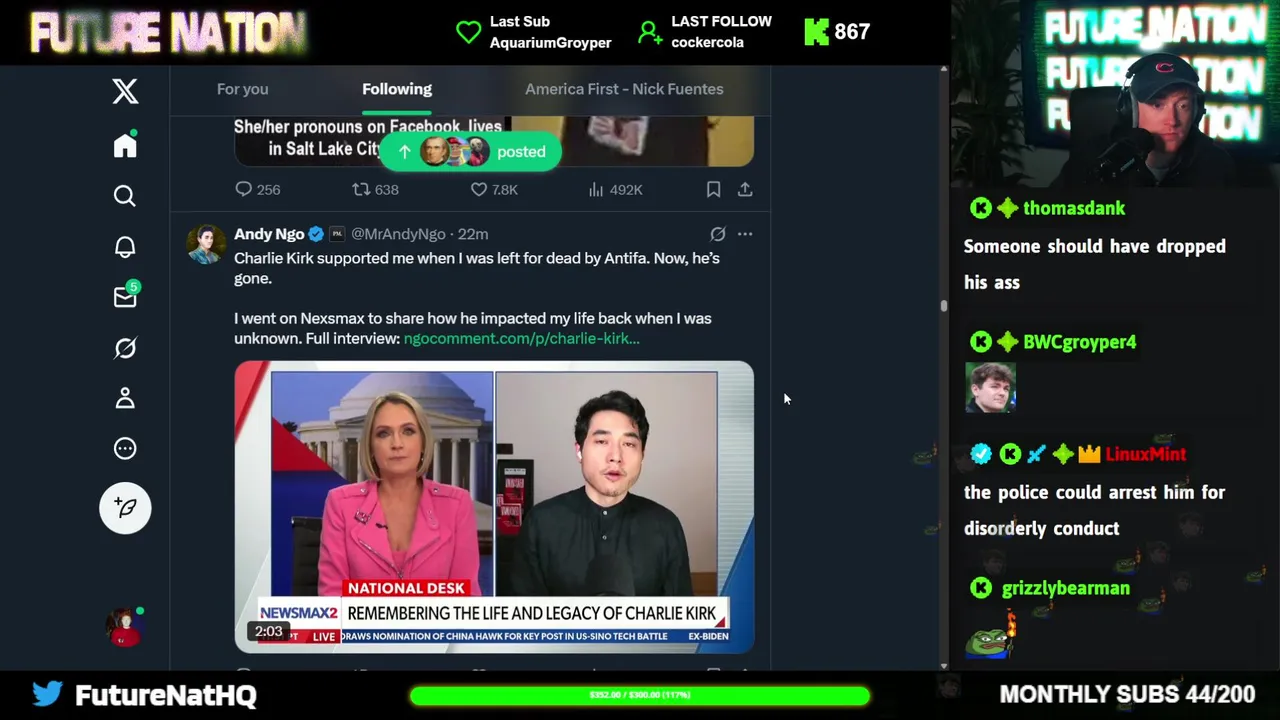Image resolution: width=1280 pixels, height=720 pixels.
Task: Click MONTHLY SUBS 44/200 counter
Action: pos(1127,694)
